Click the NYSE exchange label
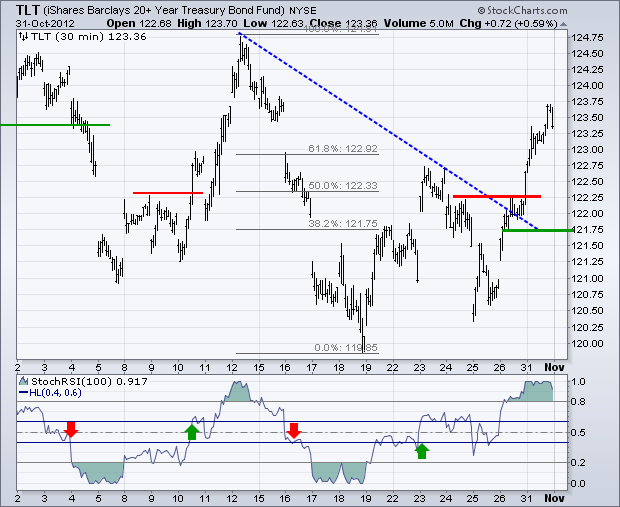620x507 pixels. 302,10
